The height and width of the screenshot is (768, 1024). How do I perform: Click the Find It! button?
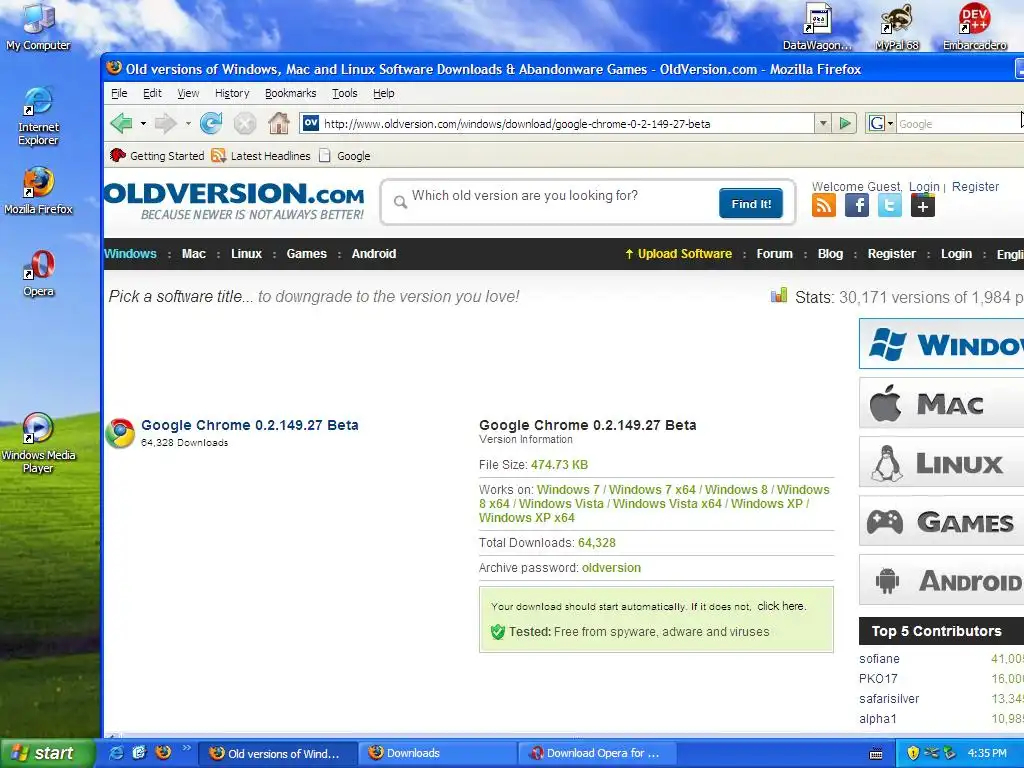751,204
